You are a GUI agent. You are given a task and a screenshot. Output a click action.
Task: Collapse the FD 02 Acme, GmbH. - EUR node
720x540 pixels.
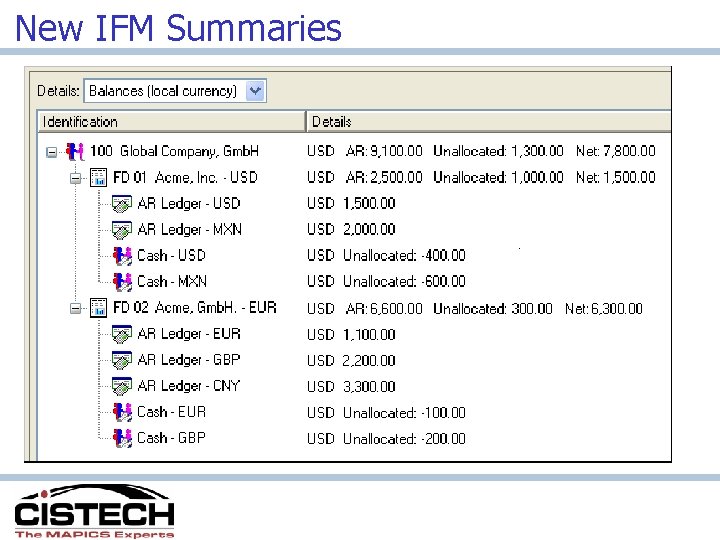pos(75,308)
